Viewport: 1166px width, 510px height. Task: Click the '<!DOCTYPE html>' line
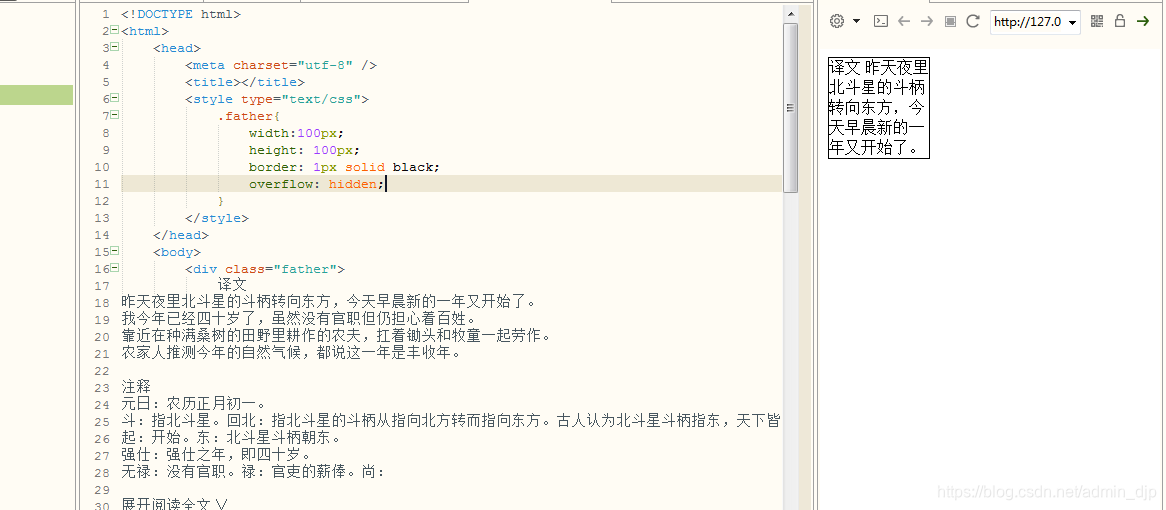[181, 14]
